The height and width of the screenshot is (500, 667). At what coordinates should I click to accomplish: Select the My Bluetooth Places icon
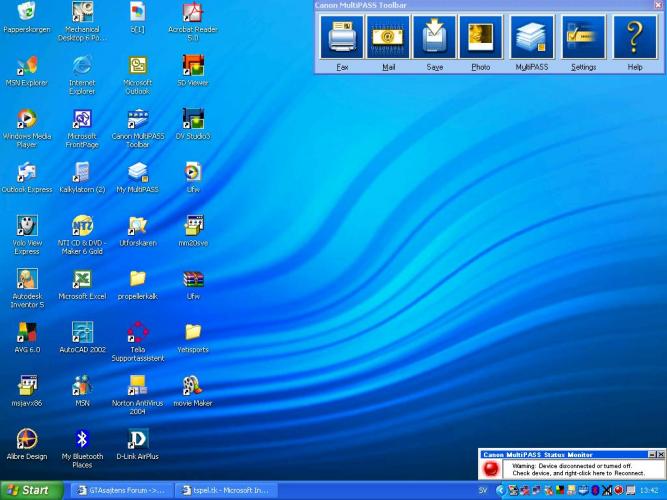(x=83, y=439)
